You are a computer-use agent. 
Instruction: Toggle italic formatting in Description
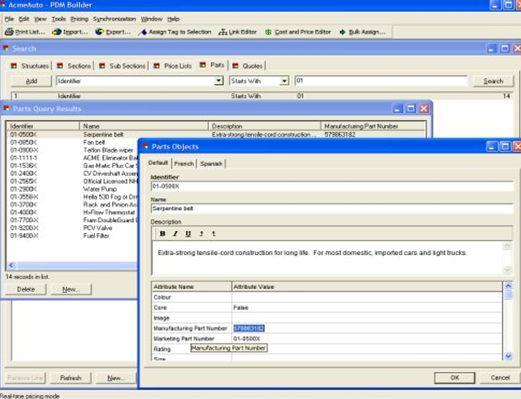[x=175, y=234]
